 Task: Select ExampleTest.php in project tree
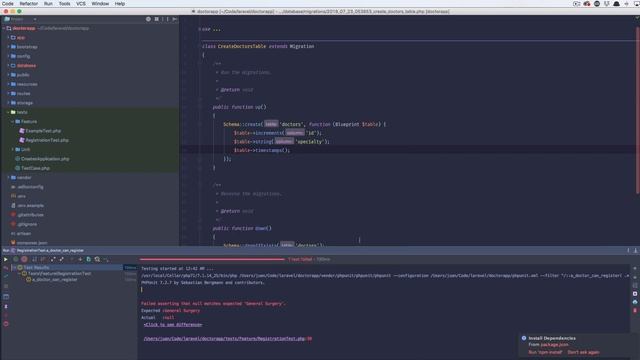point(43,131)
